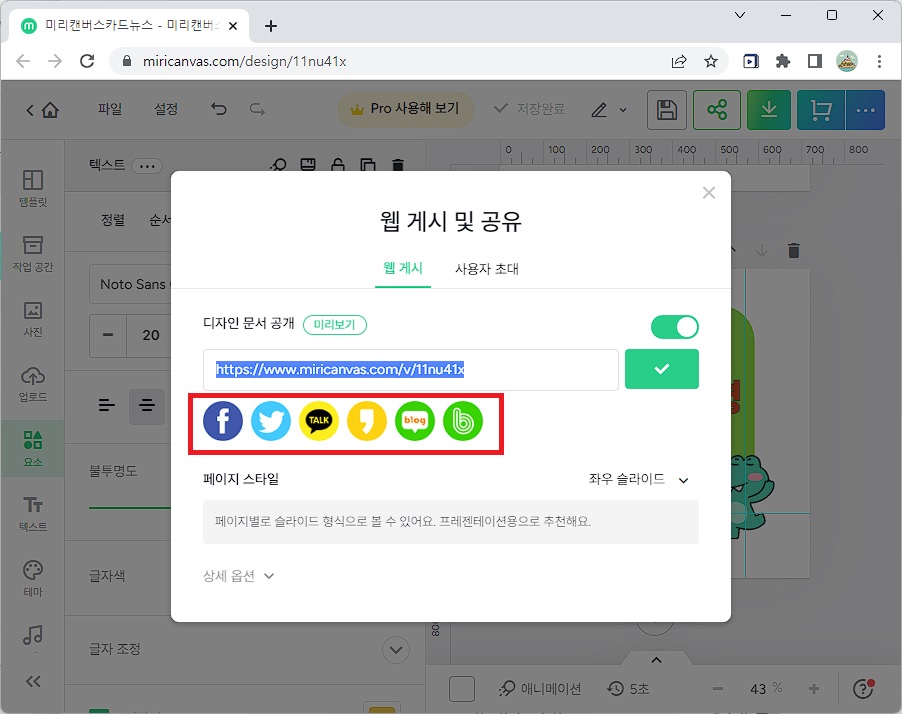
Task: Click the opacity 불투명도 slider
Action: click(x=130, y=507)
